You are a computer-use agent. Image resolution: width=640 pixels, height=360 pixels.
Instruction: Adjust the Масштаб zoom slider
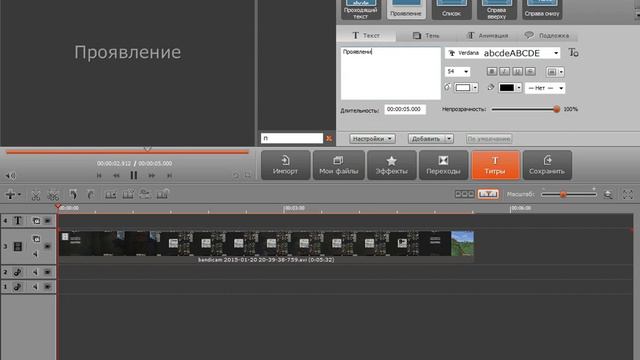click(x=563, y=195)
